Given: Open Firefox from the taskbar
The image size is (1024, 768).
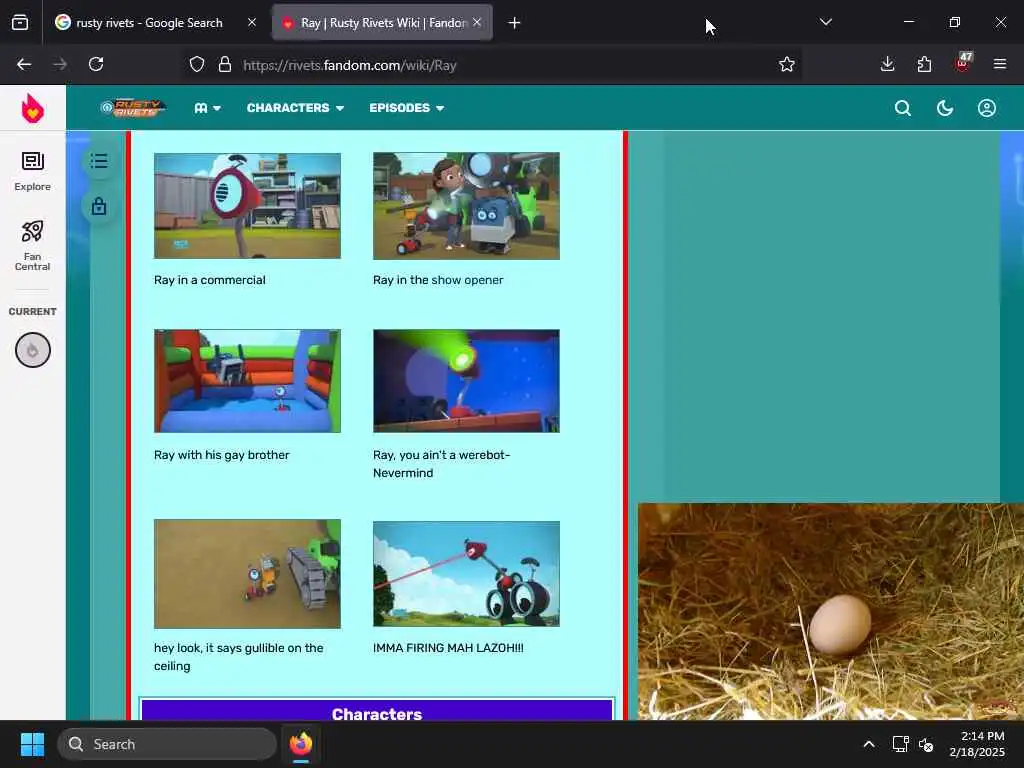Looking at the screenshot, I should (x=301, y=744).
